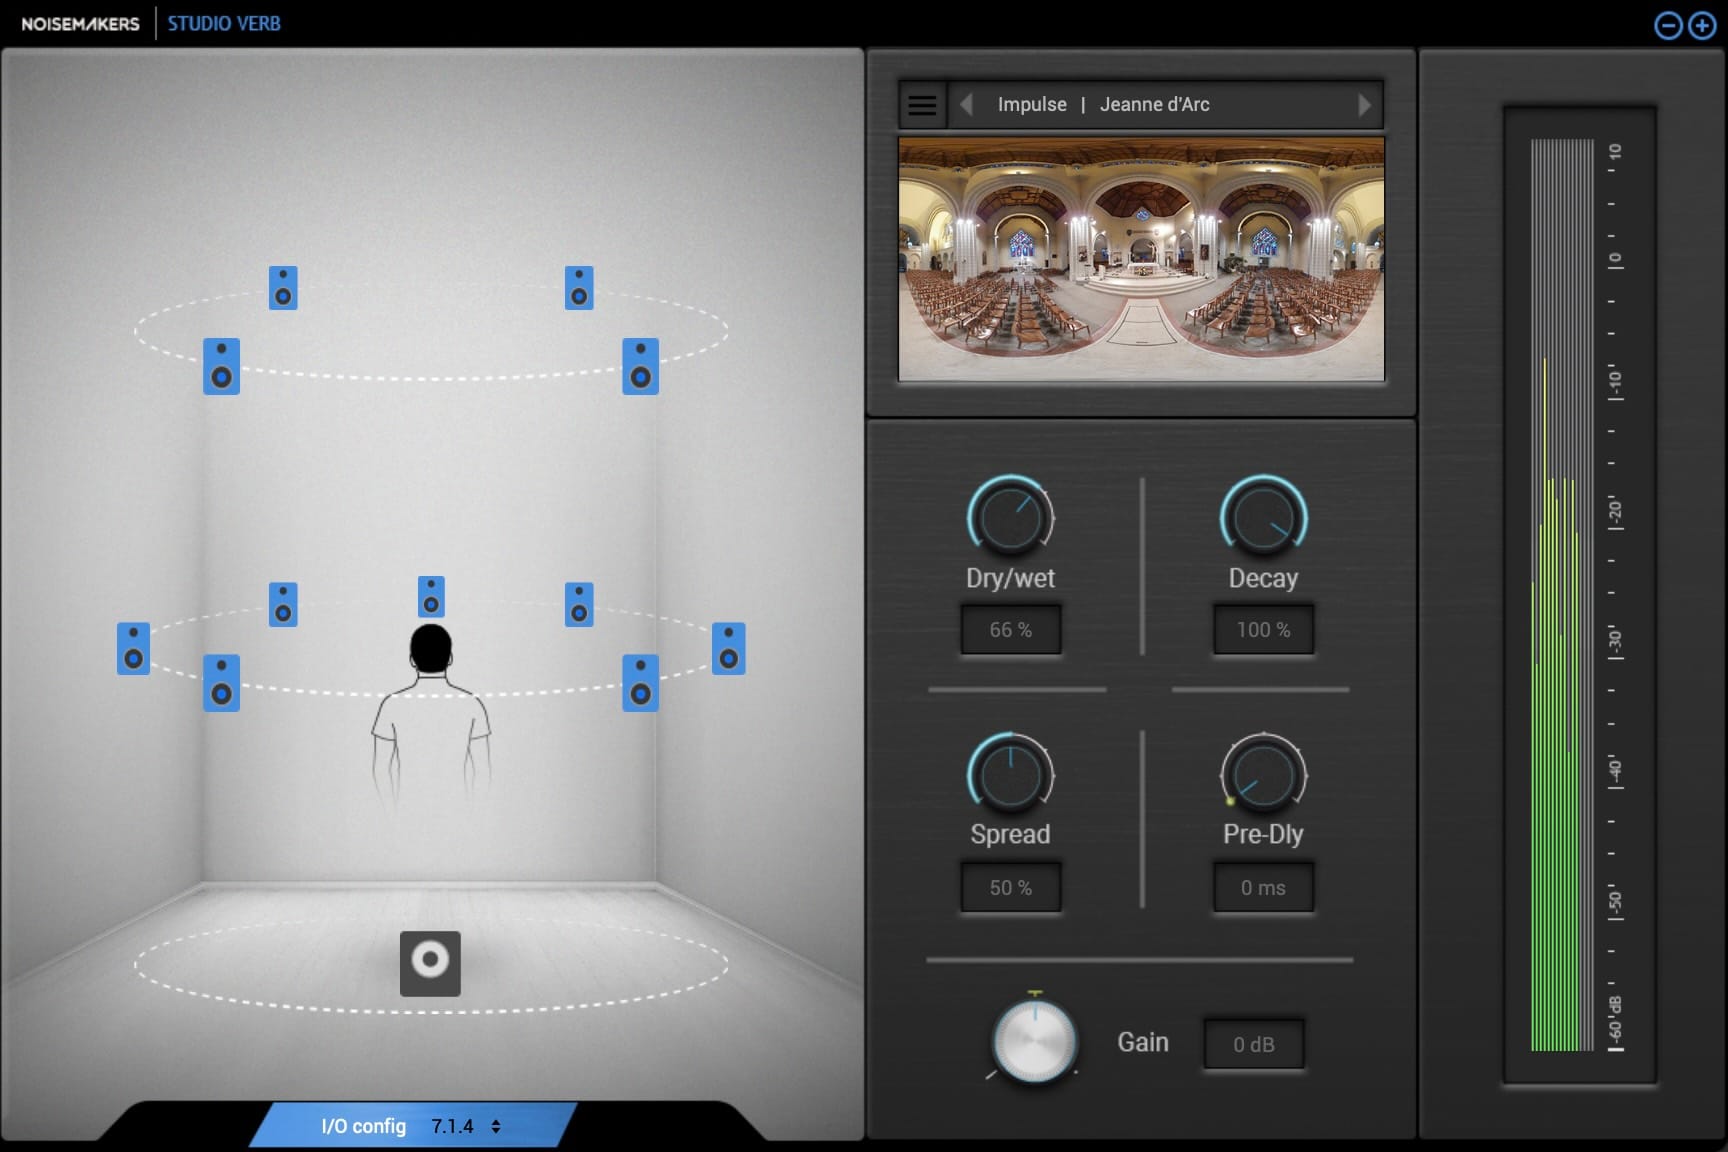
Task: Select the center front speaker icon
Action: pyautogui.click(x=430, y=597)
